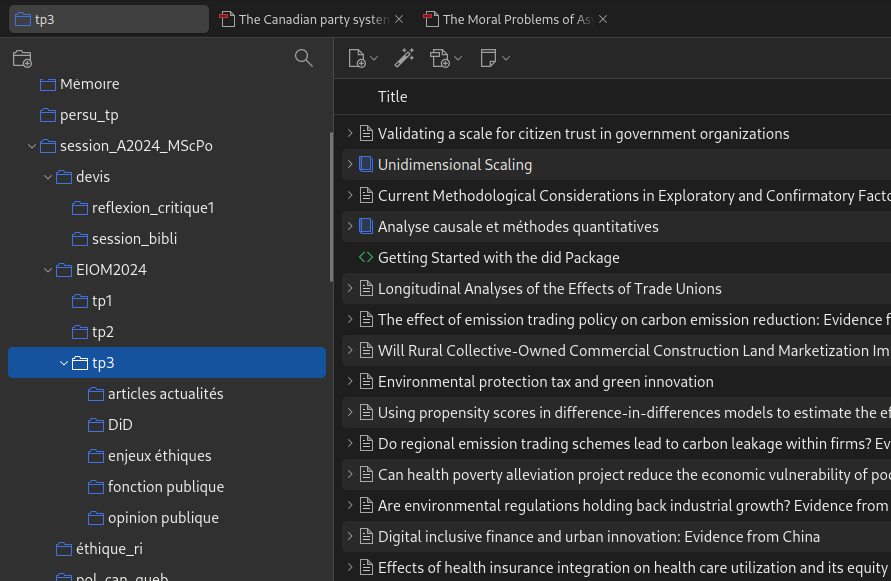Click the Title column header

click(x=392, y=97)
